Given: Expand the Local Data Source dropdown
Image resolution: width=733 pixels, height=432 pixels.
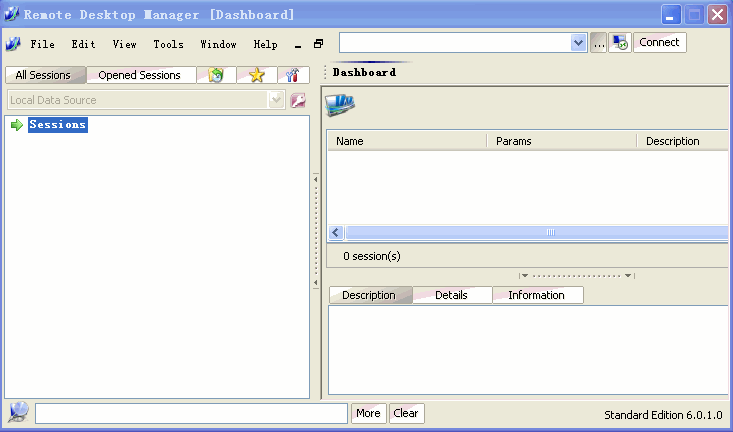Looking at the screenshot, I should coord(276,100).
